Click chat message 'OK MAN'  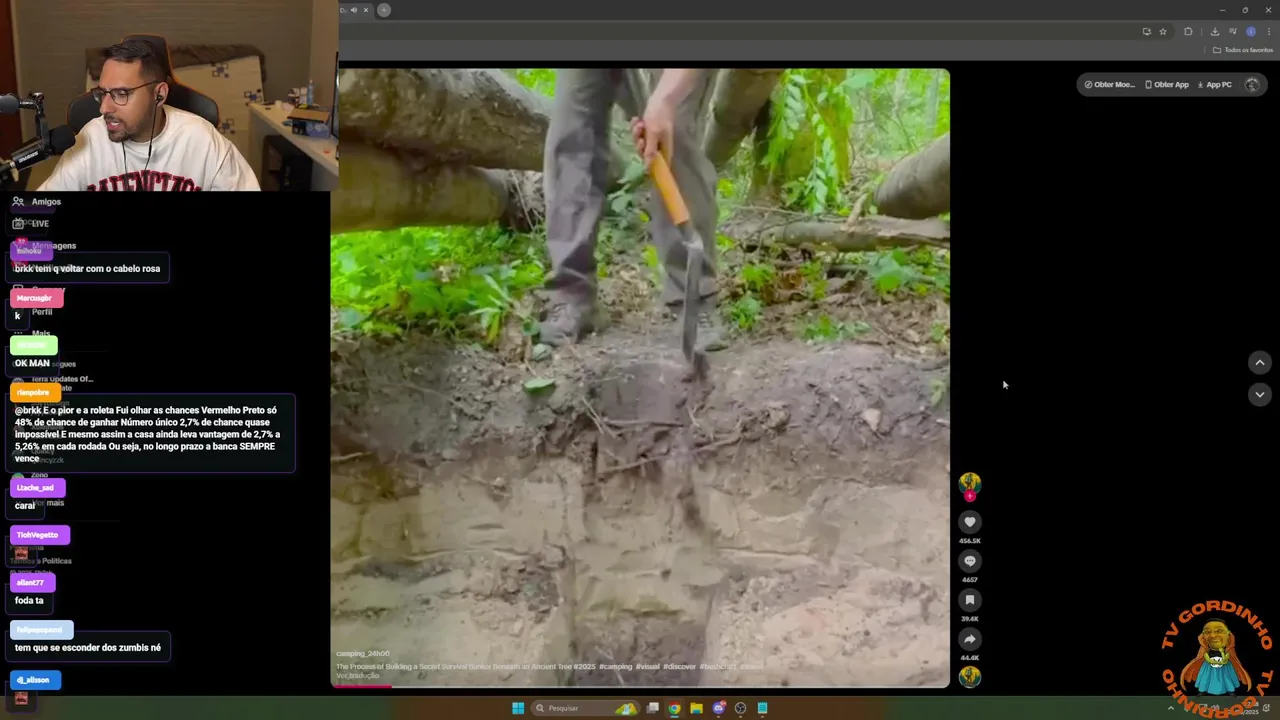click(32, 363)
